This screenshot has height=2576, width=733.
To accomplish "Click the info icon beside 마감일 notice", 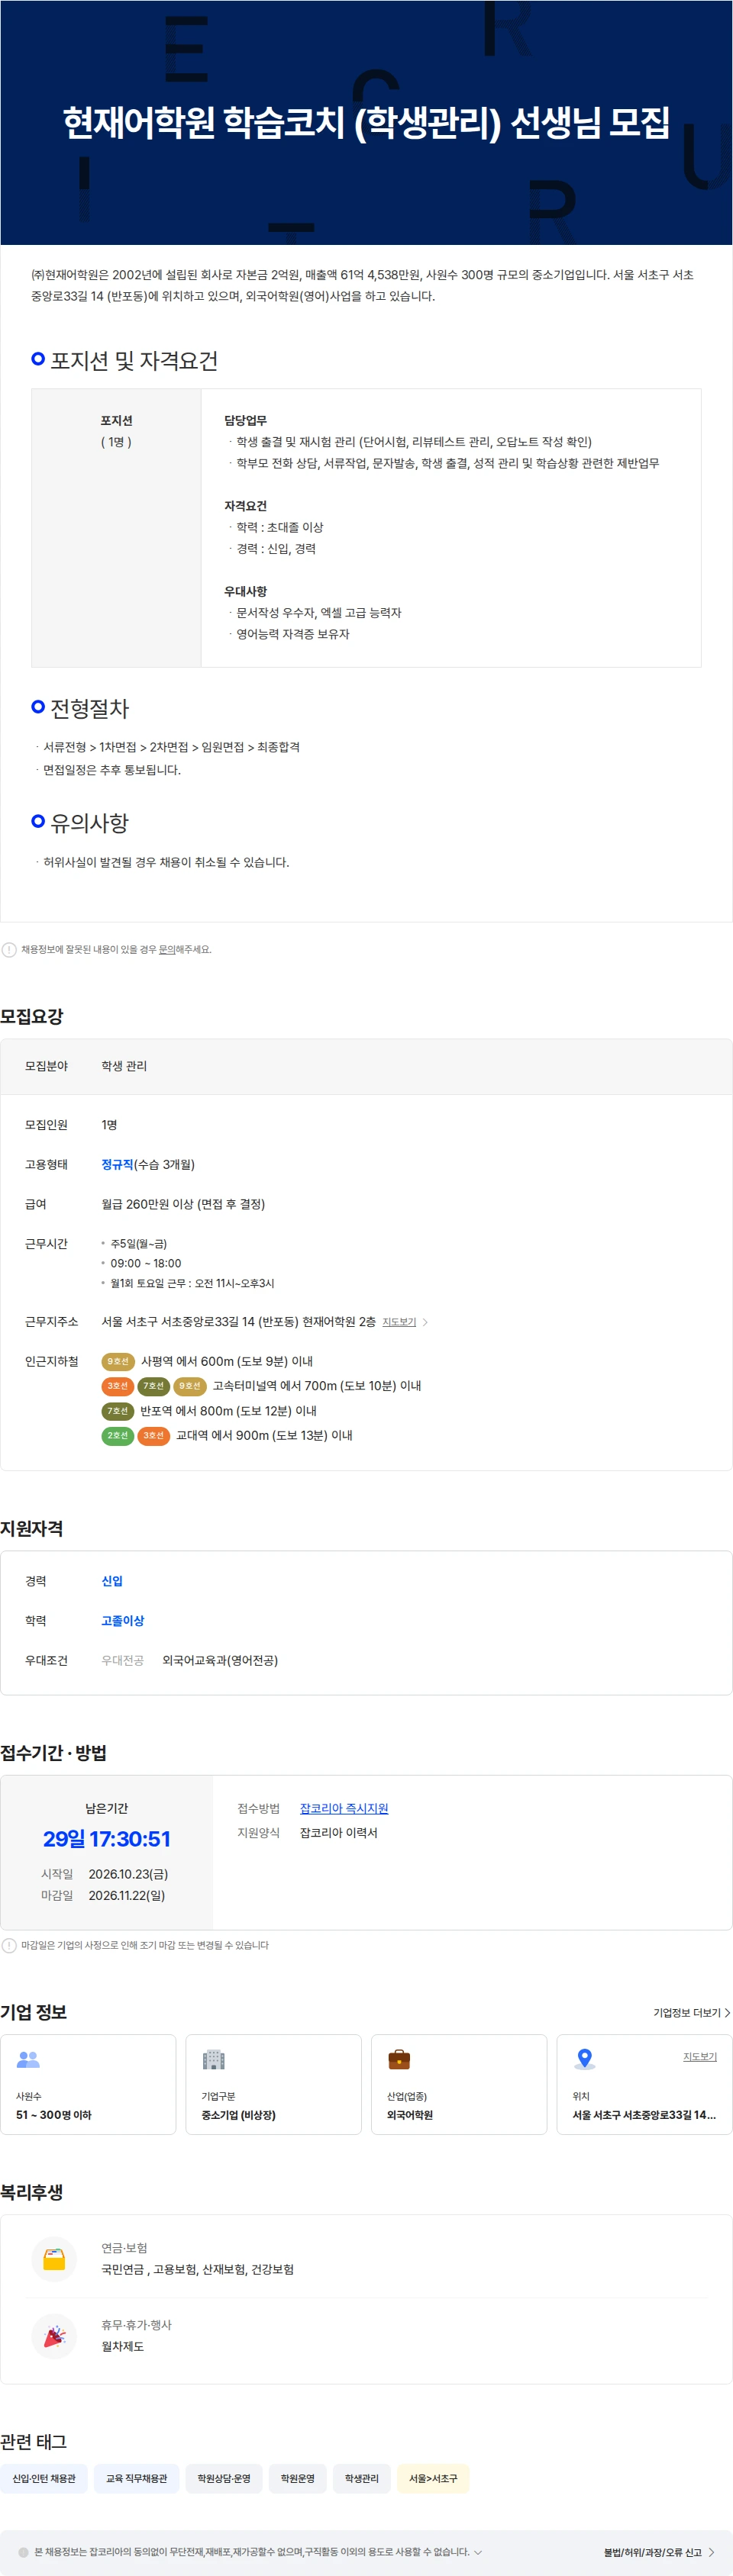I will tap(9, 1945).
